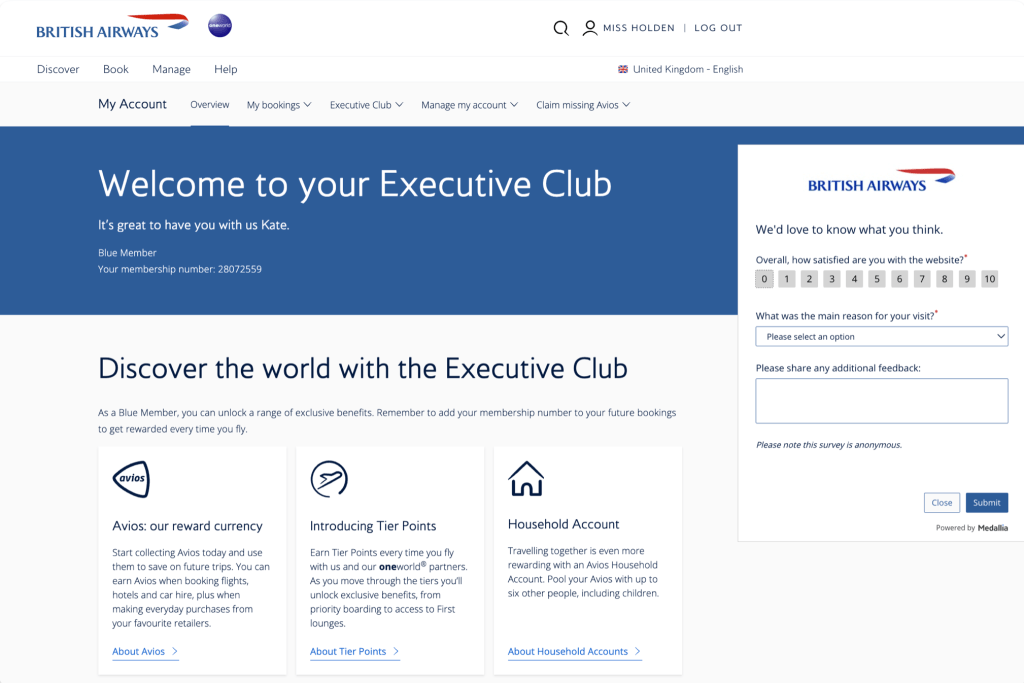Click the Avios shield icon
Viewport: 1024px width, 683px height.
pos(131,479)
